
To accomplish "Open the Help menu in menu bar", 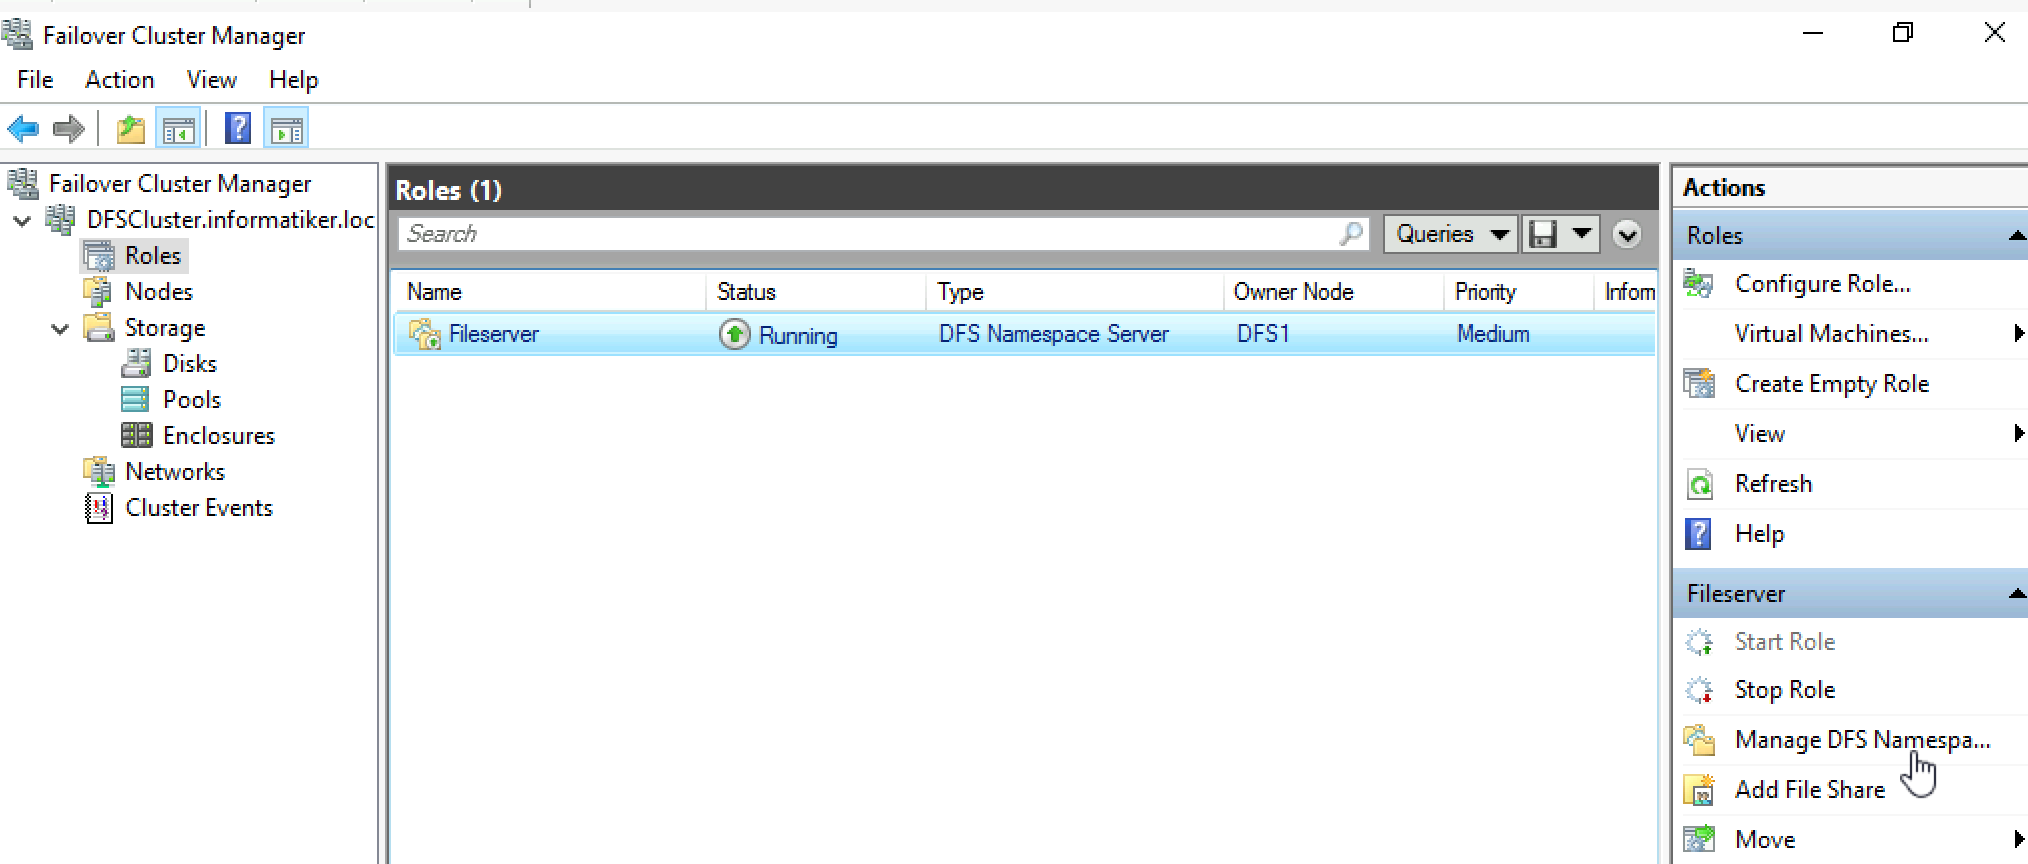I will [x=294, y=80].
